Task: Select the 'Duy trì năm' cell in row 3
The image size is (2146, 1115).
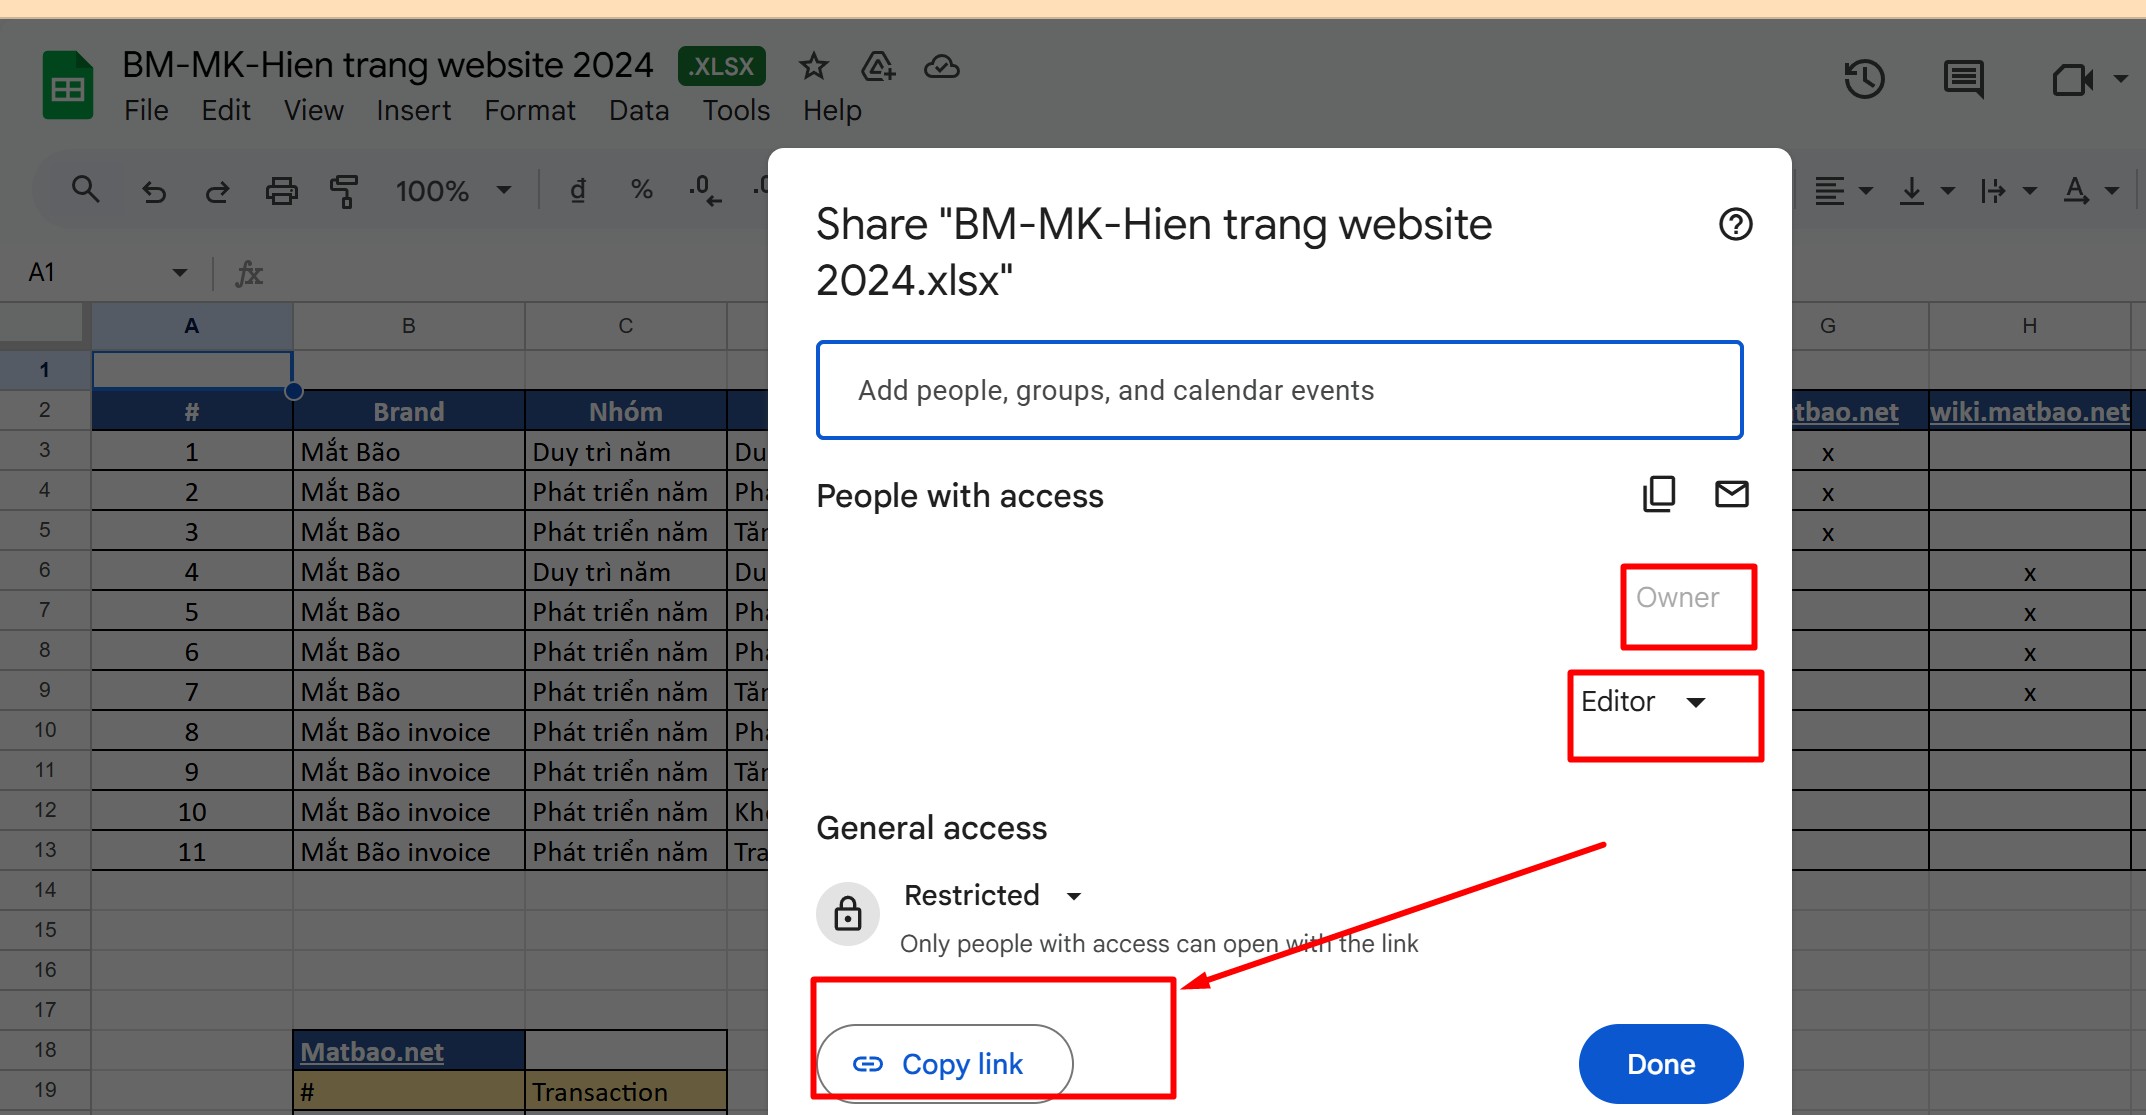Action: click(x=625, y=451)
